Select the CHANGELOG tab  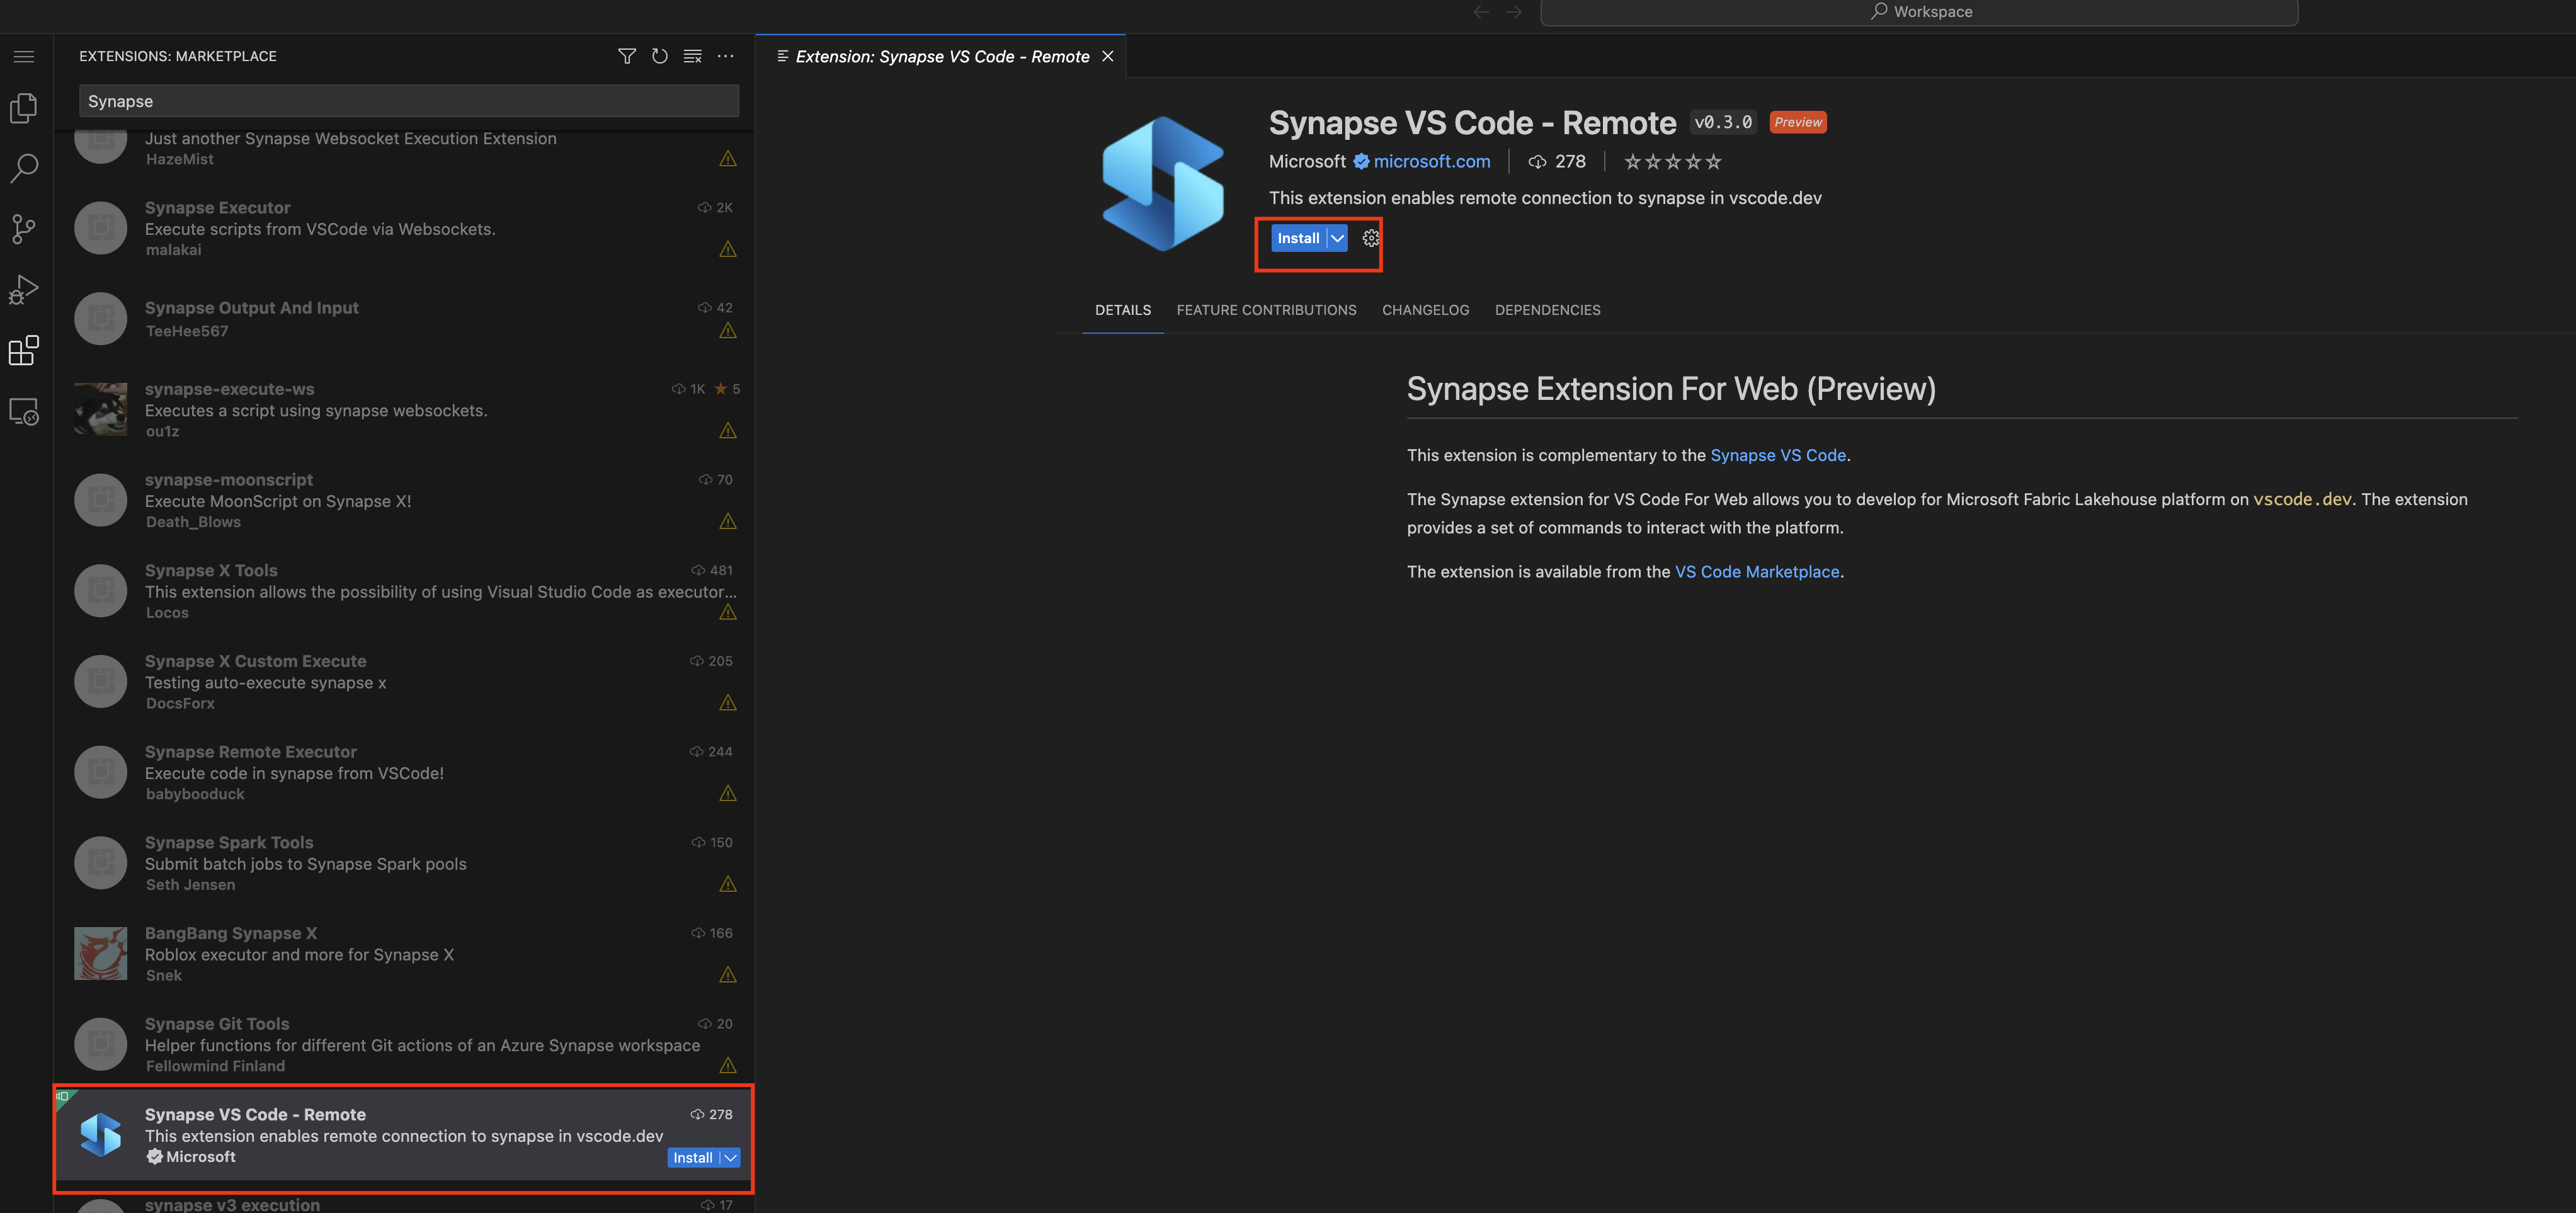[1424, 309]
